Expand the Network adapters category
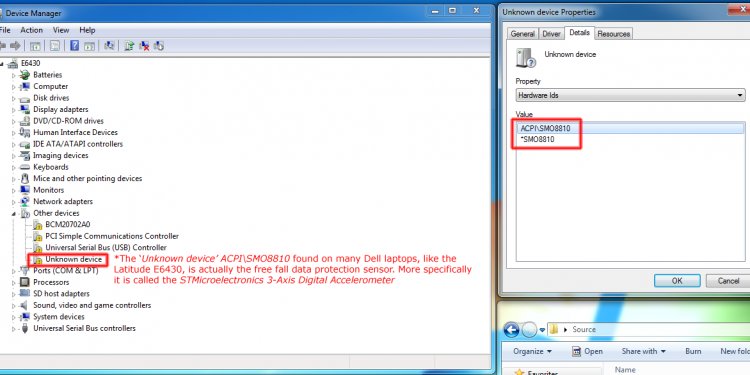The image size is (750, 375). (x=14, y=202)
